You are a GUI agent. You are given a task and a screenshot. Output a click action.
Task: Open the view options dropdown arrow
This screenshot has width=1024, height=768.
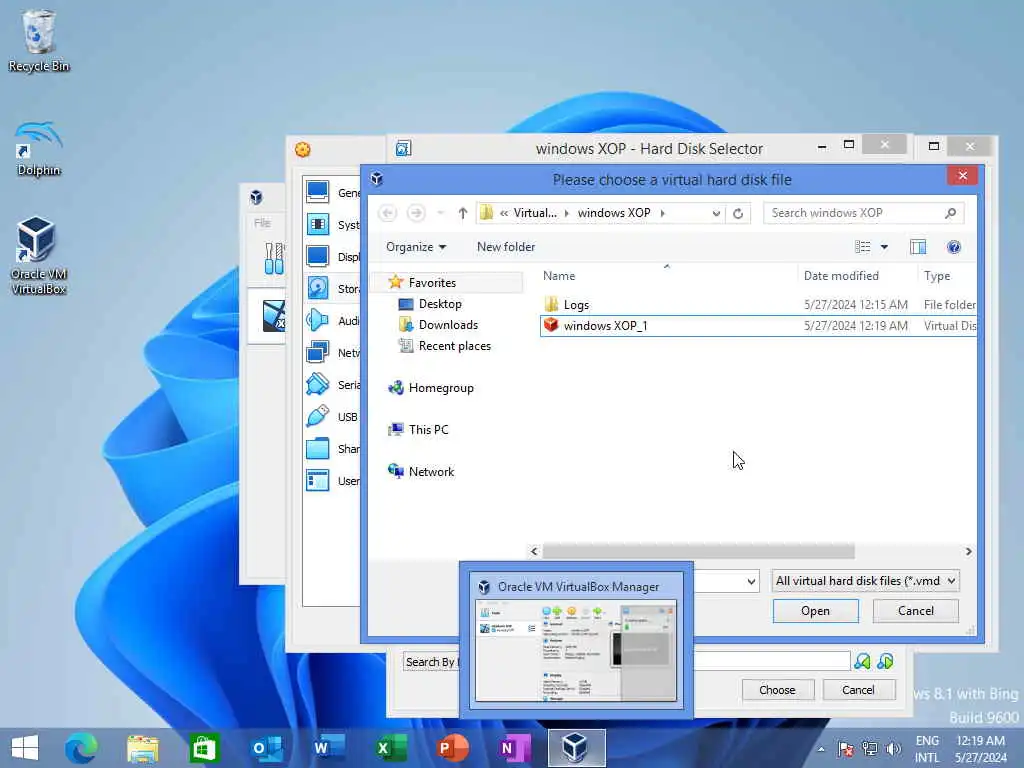coord(884,247)
